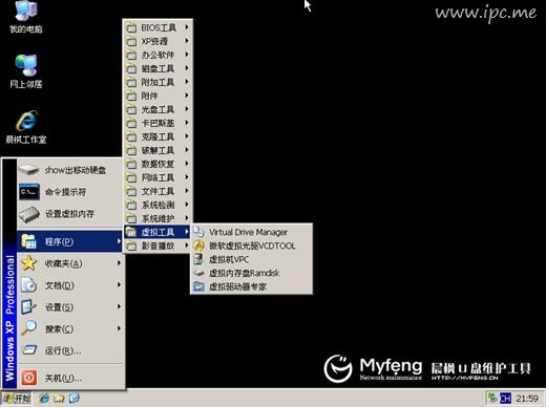Screen dimensions: 549x408
Task: Click the 影音播放 folder icon
Action: 131,246
